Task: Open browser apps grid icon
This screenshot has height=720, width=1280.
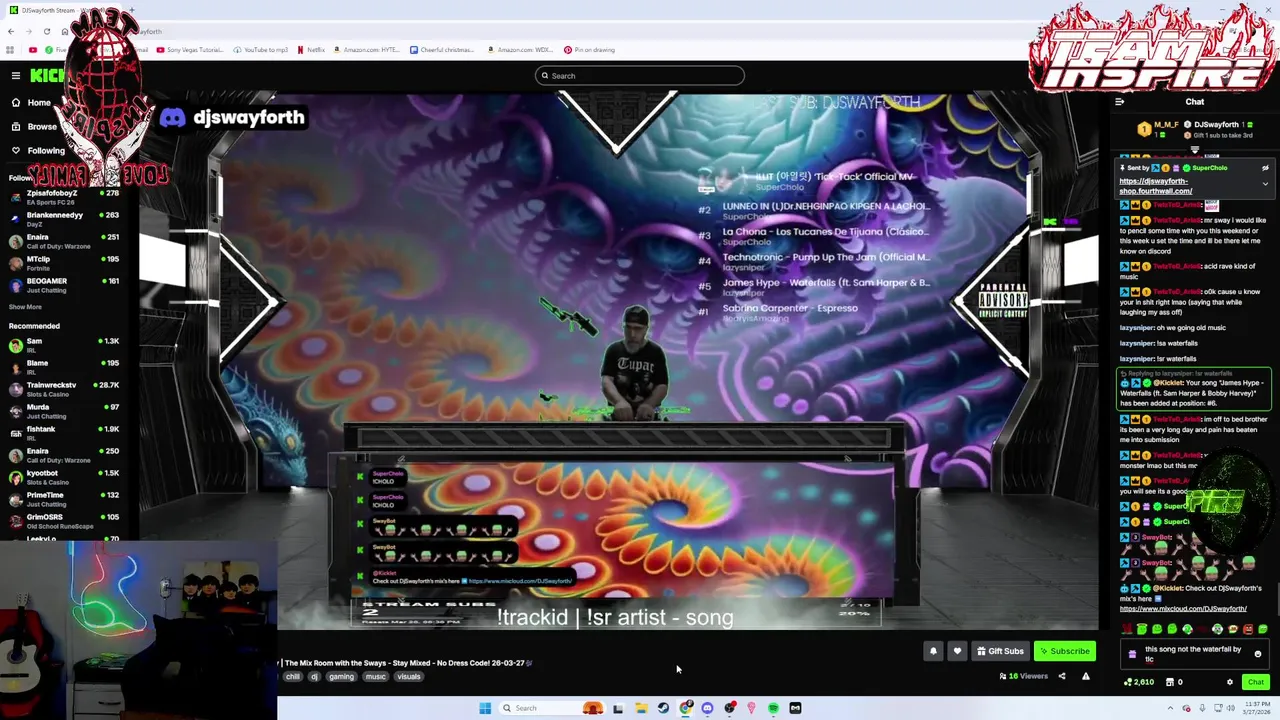Action: coord(10,50)
